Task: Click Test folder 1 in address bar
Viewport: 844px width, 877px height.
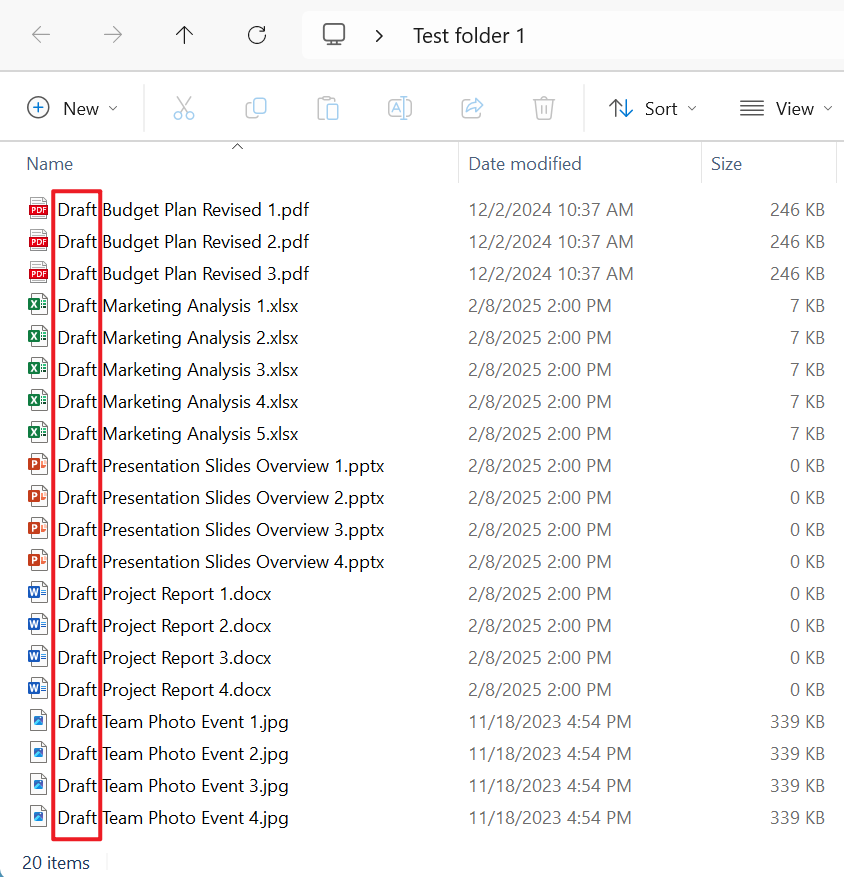Action: tap(469, 36)
